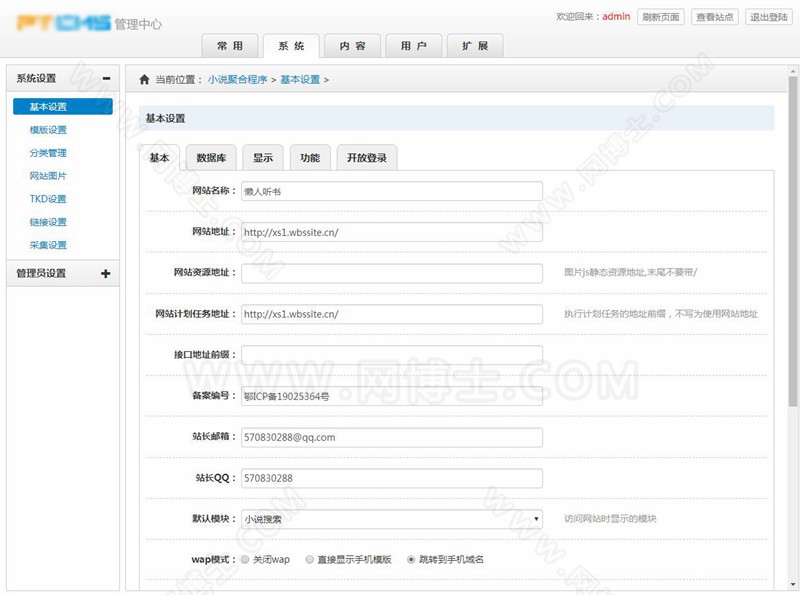Open 链接设置 in the sidebar
The width and height of the screenshot is (800, 595).
48,222
